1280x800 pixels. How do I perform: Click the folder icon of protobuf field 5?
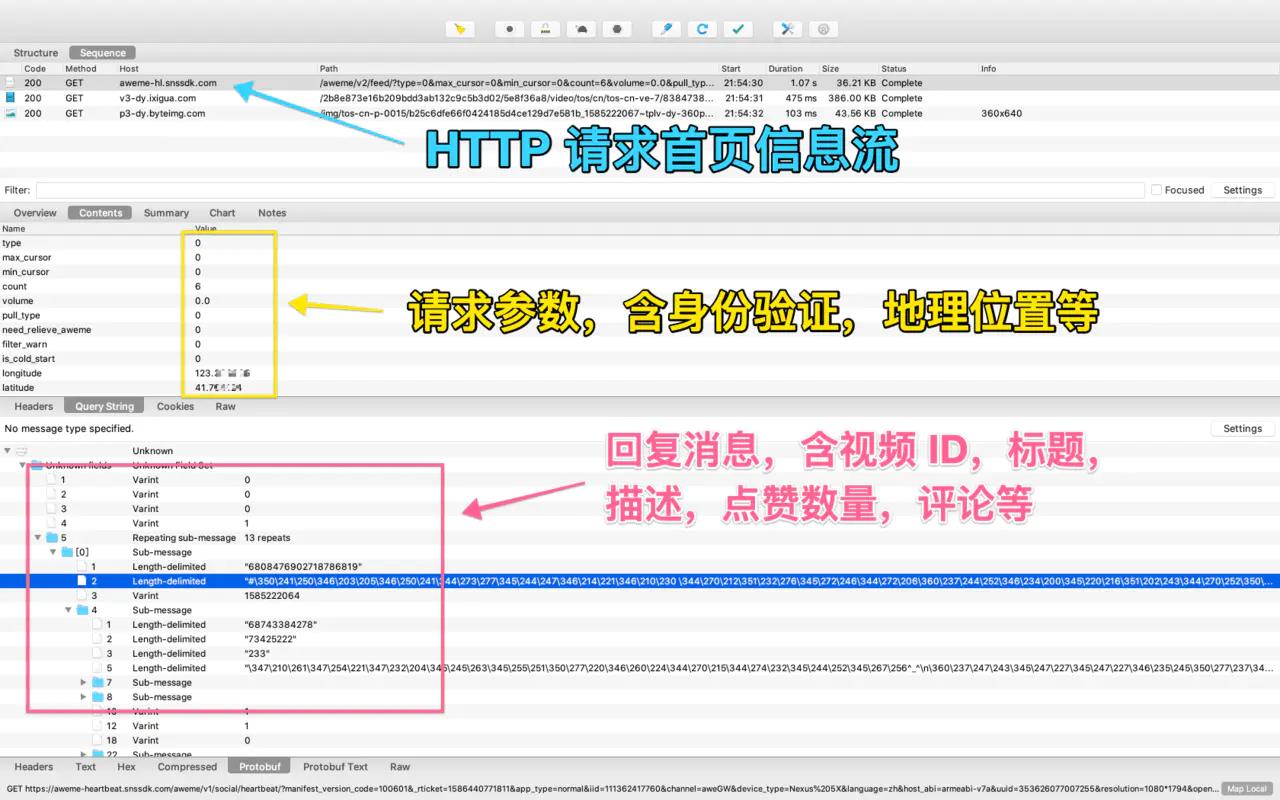point(52,538)
